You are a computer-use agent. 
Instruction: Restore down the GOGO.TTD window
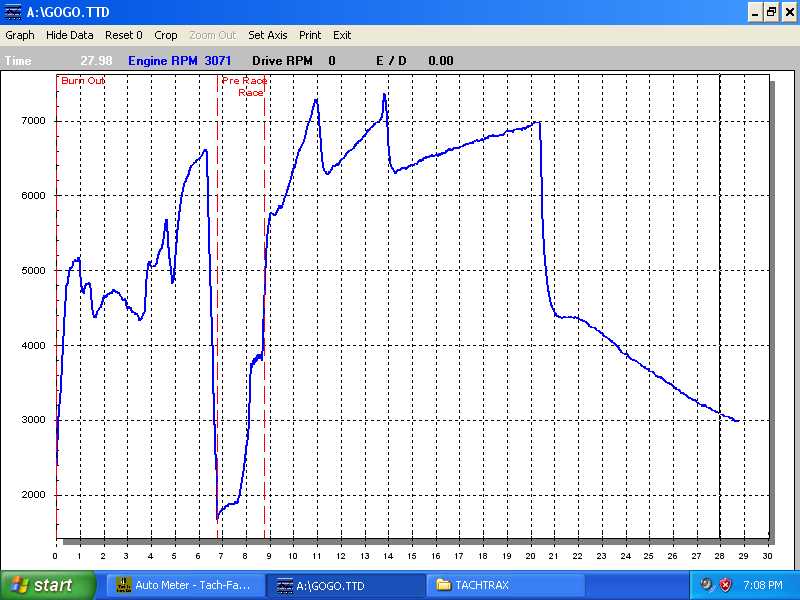[x=771, y=12]
